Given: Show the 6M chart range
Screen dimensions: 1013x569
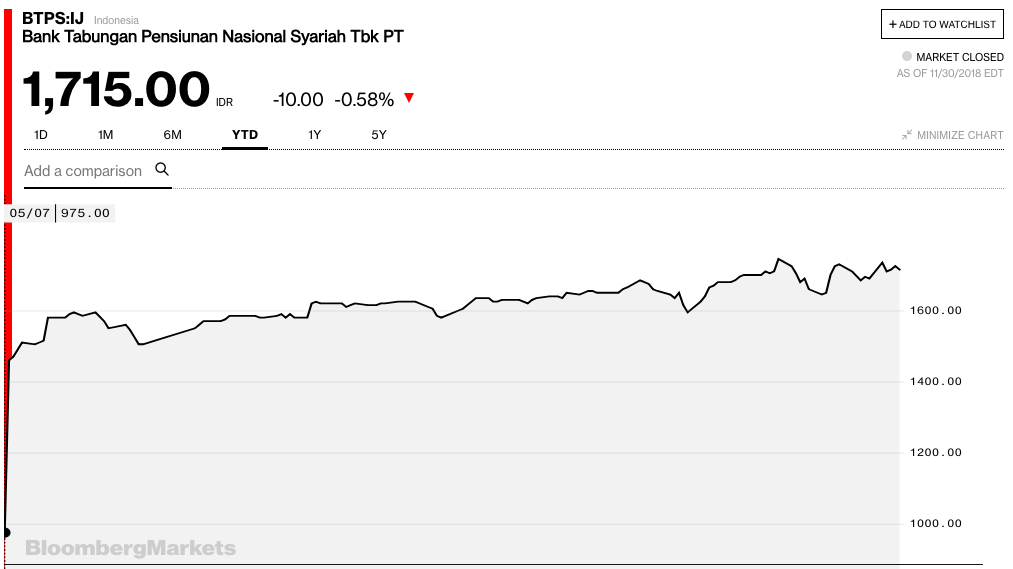Looking at the screenshot, I should [x=173, y=134].
